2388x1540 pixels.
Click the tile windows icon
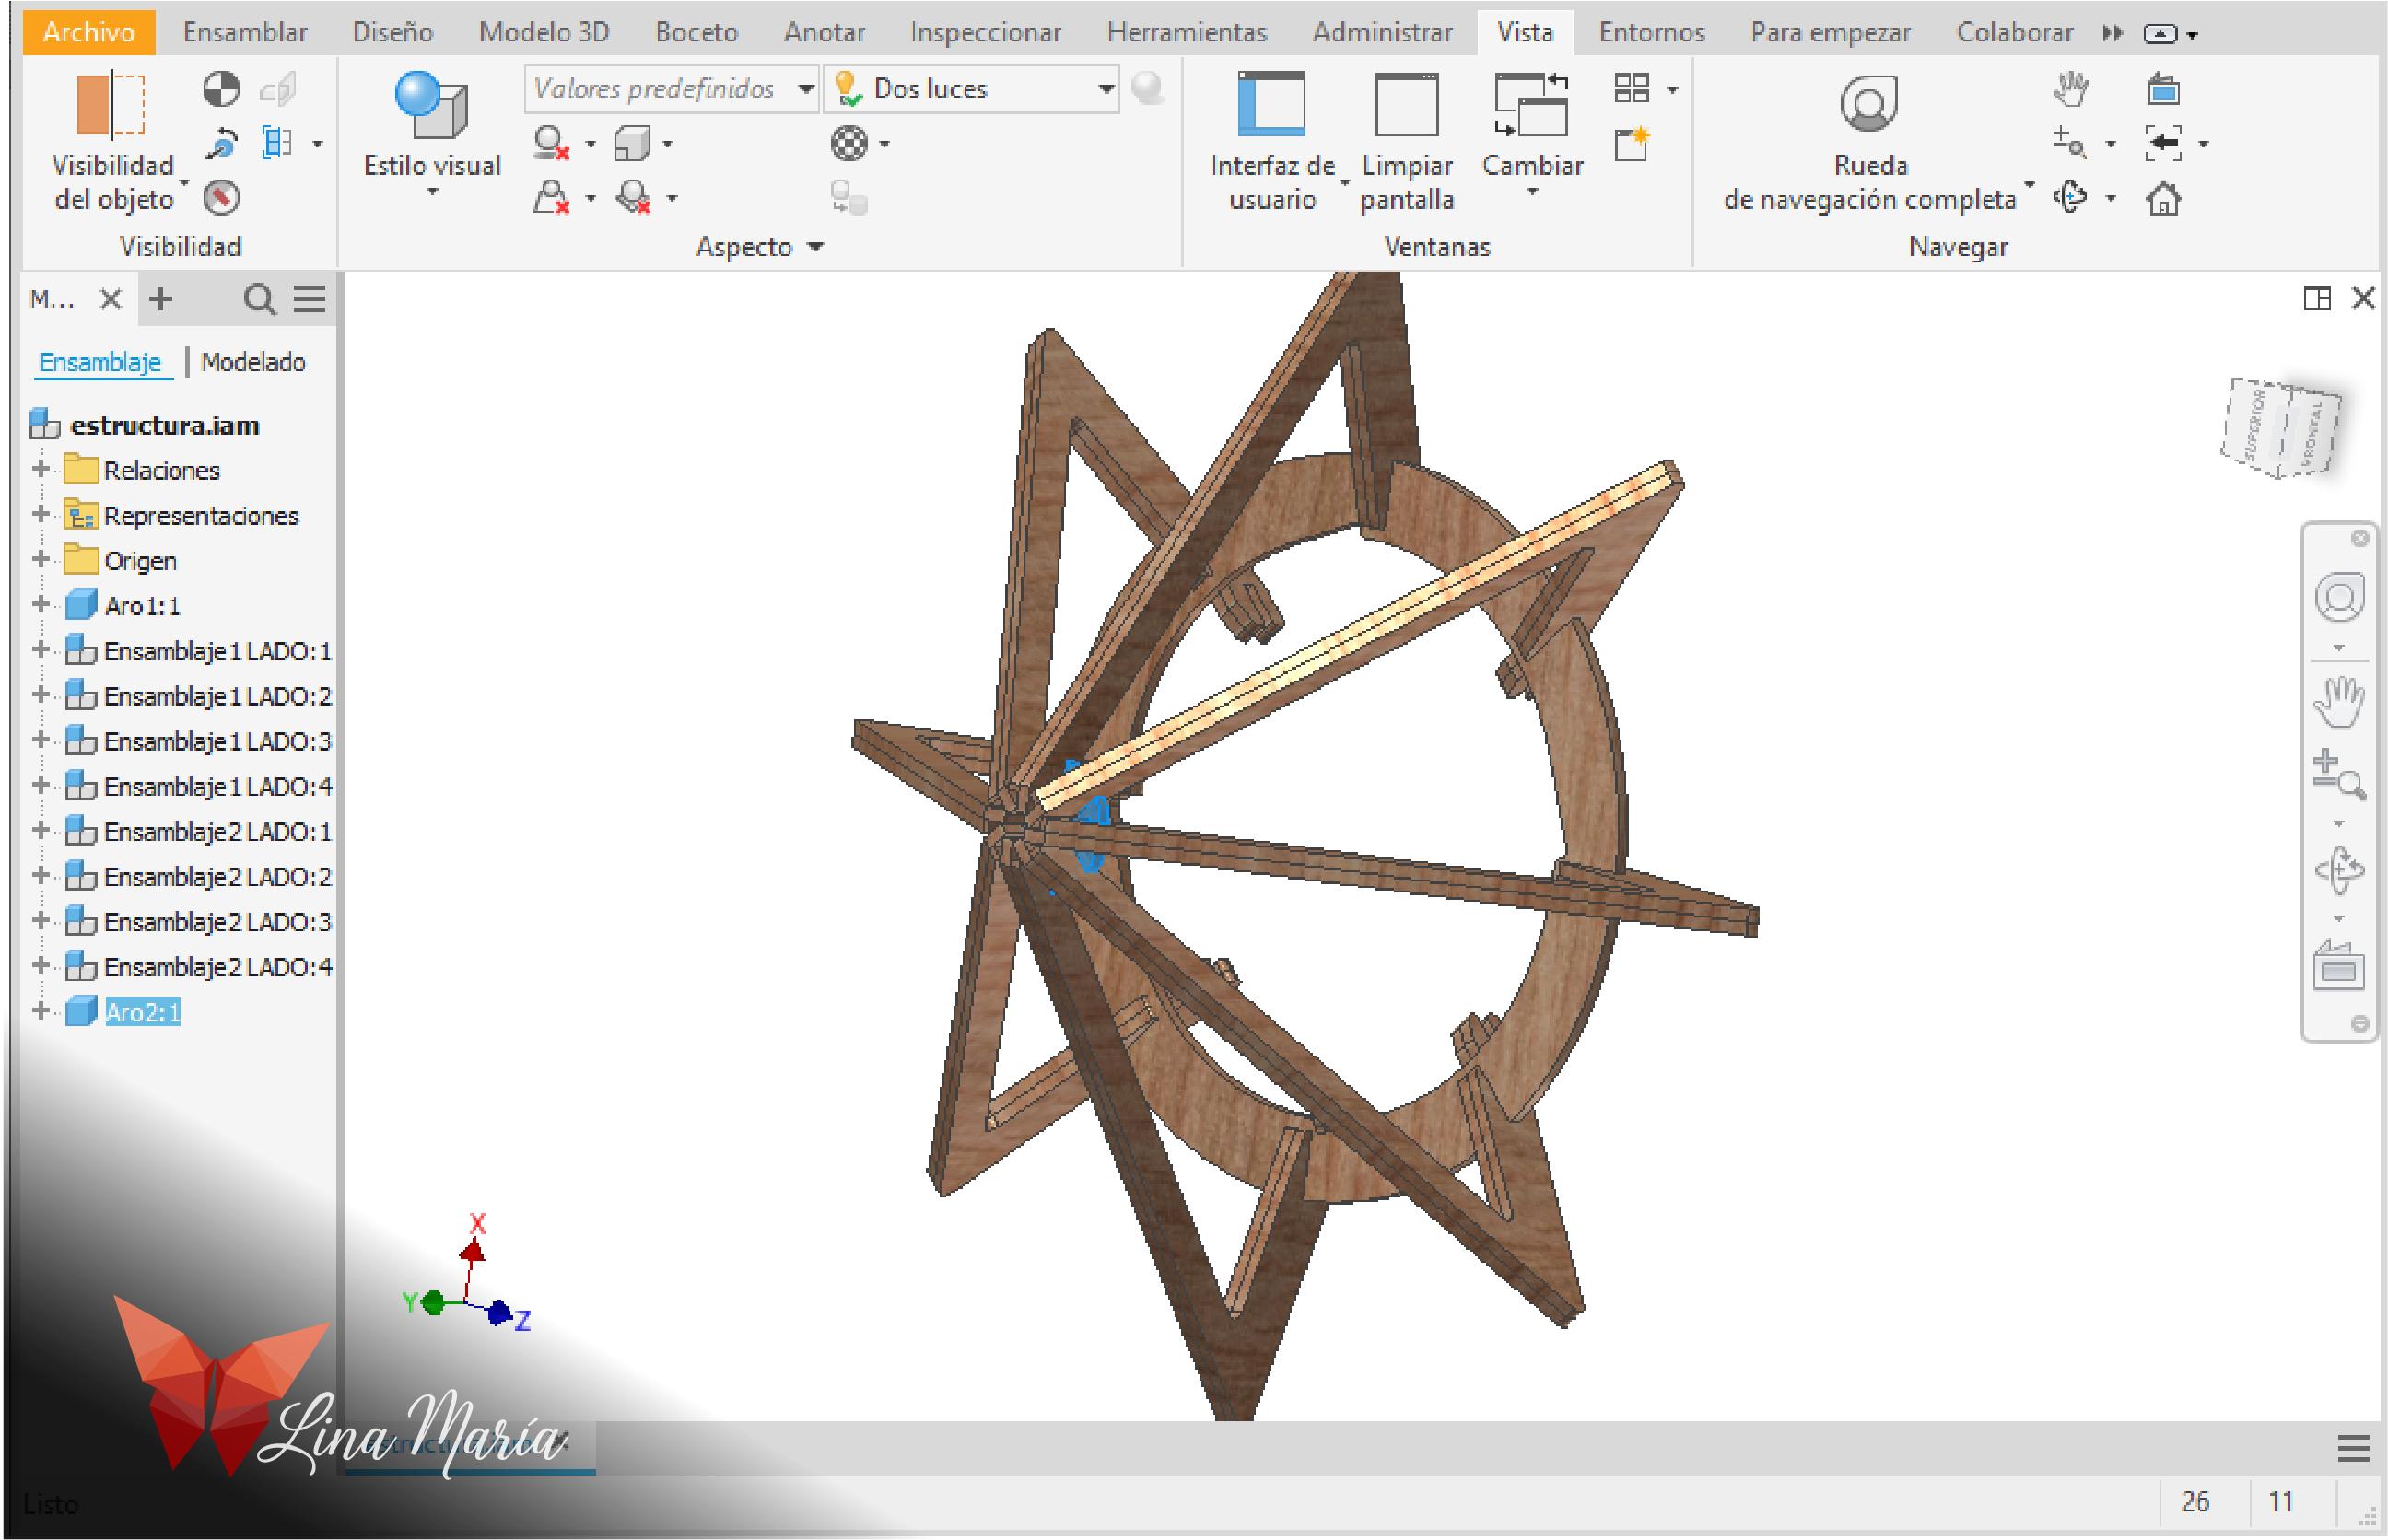(x=1632, y=88)
